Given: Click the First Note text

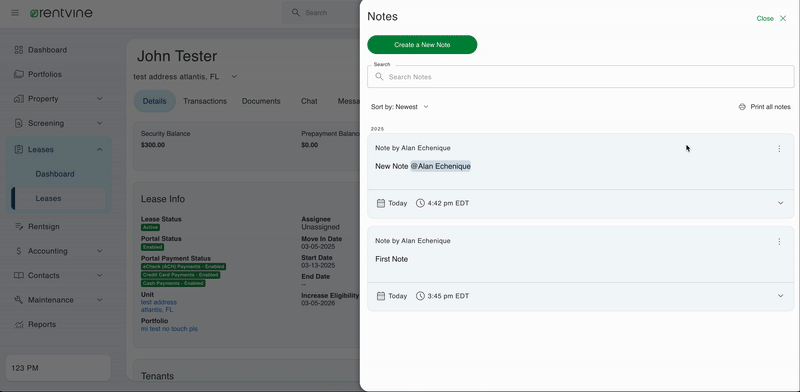Looking at the screenshot, I should (x=391, y=259).
